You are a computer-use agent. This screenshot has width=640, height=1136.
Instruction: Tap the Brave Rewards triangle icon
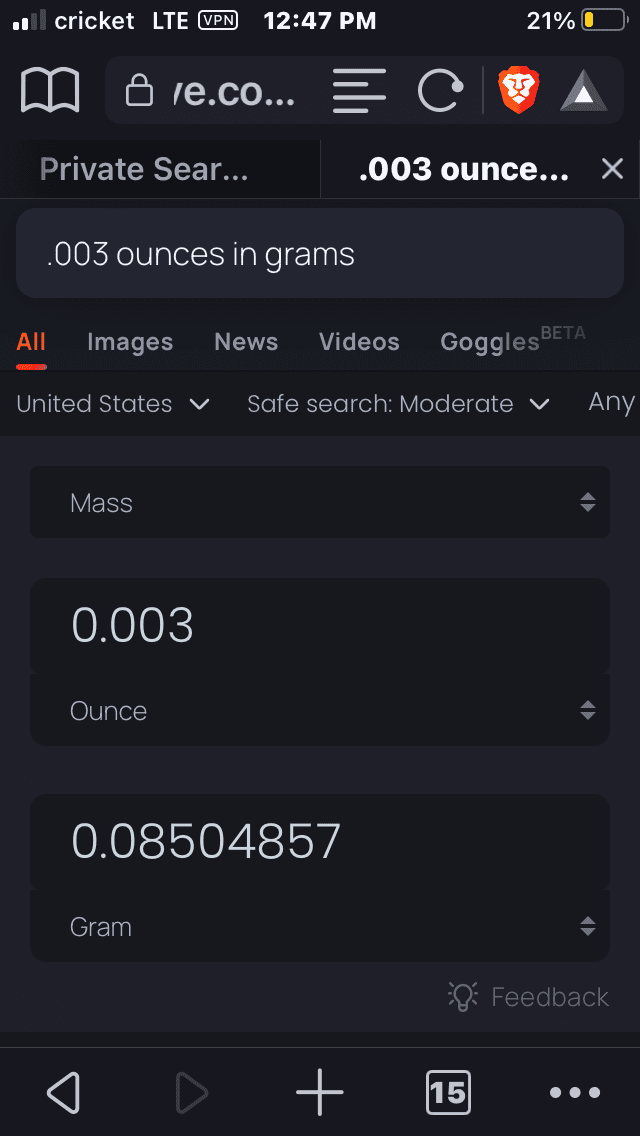583,92
